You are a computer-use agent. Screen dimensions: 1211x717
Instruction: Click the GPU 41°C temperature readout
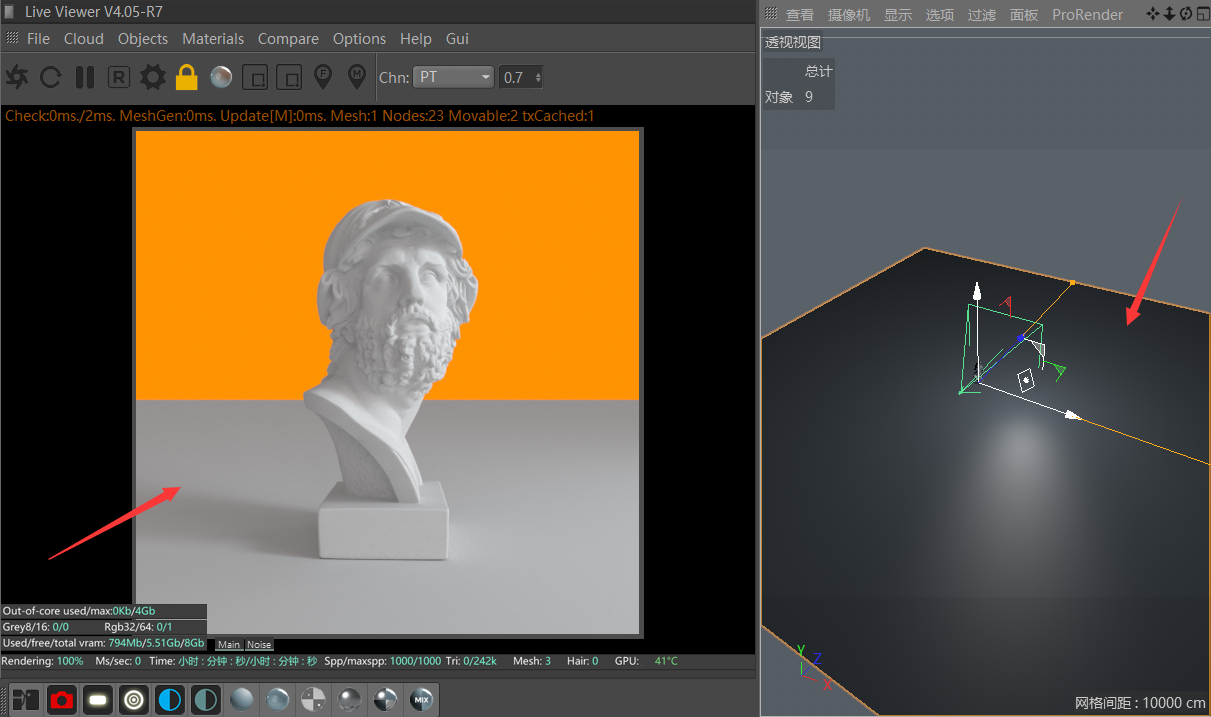[x=646, y=661]
